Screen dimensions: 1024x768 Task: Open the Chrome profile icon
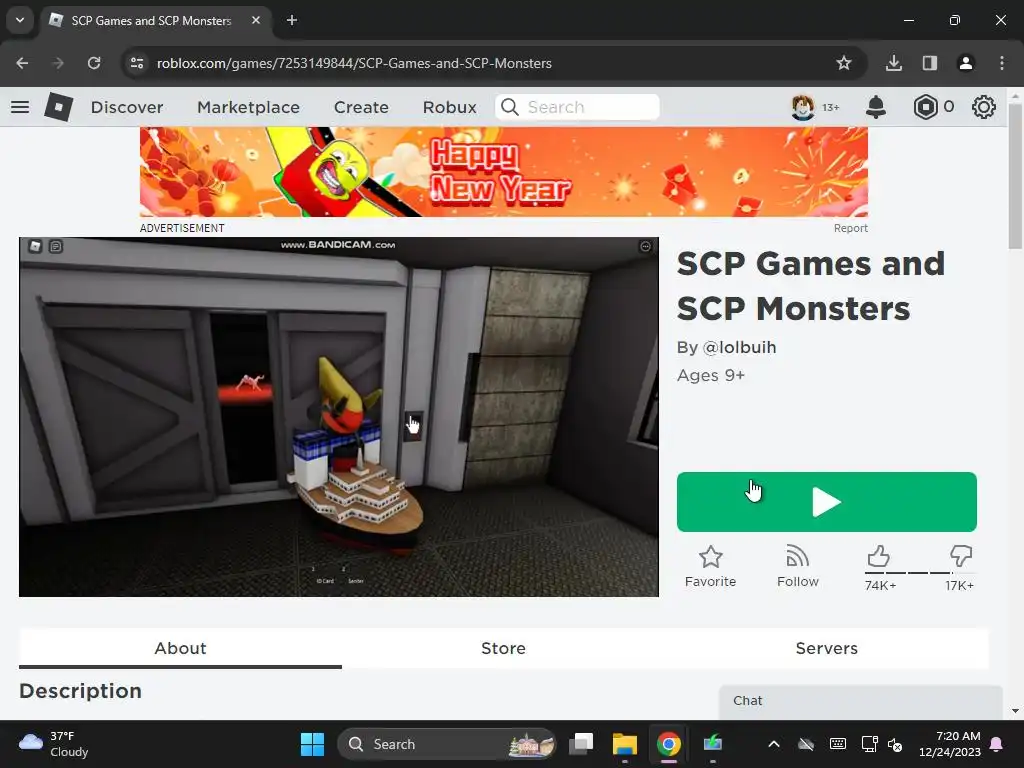(965, 63)
